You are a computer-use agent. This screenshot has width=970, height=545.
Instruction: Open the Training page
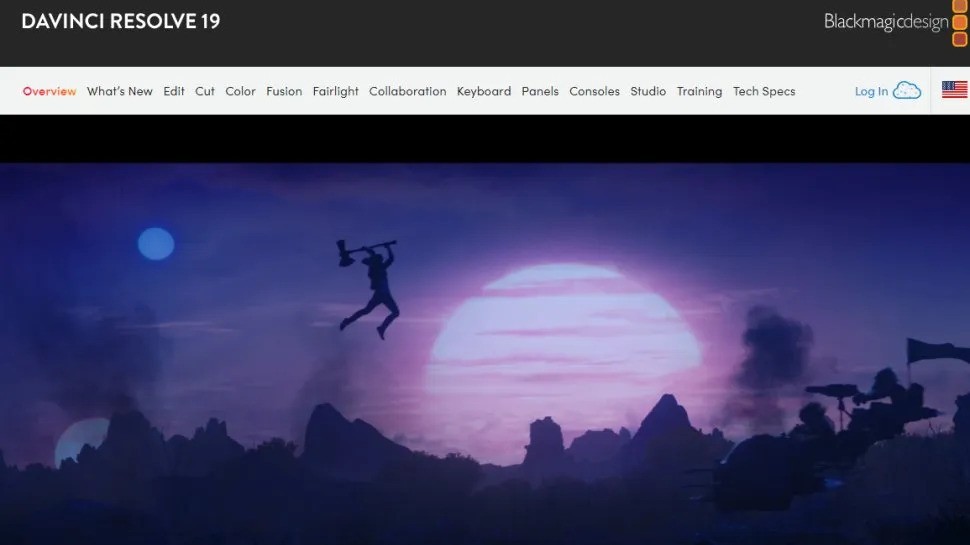[x=699, y=91]
